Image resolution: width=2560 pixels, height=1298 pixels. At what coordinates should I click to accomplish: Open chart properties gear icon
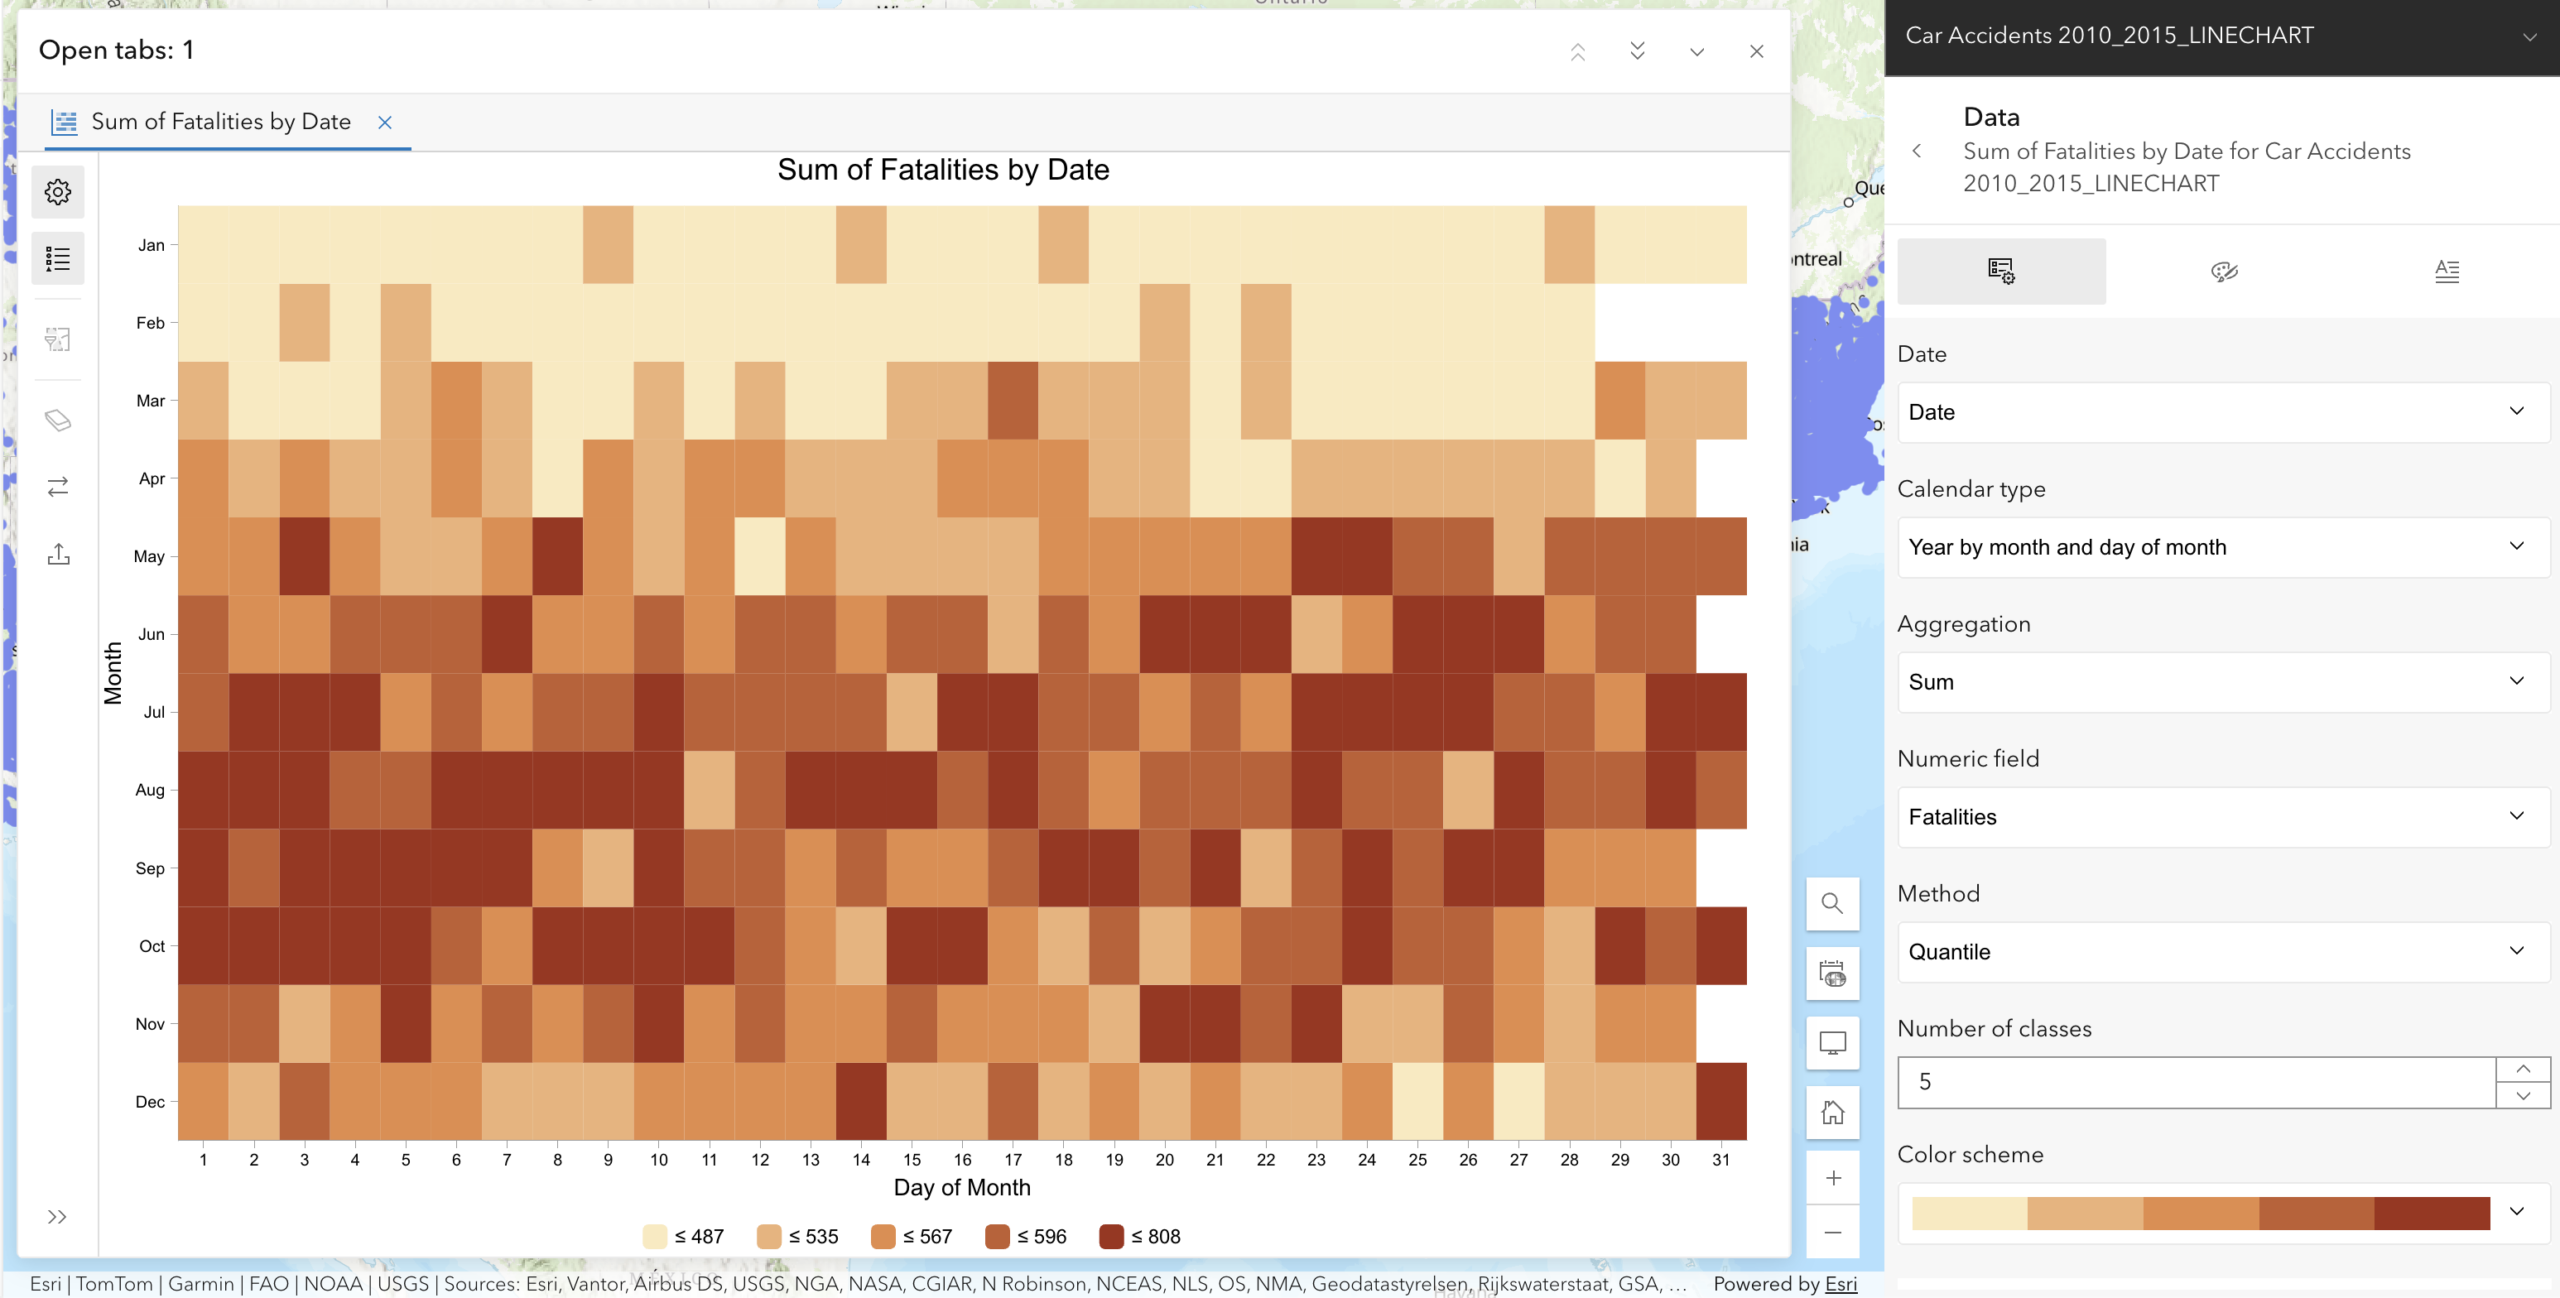(58, 192)
